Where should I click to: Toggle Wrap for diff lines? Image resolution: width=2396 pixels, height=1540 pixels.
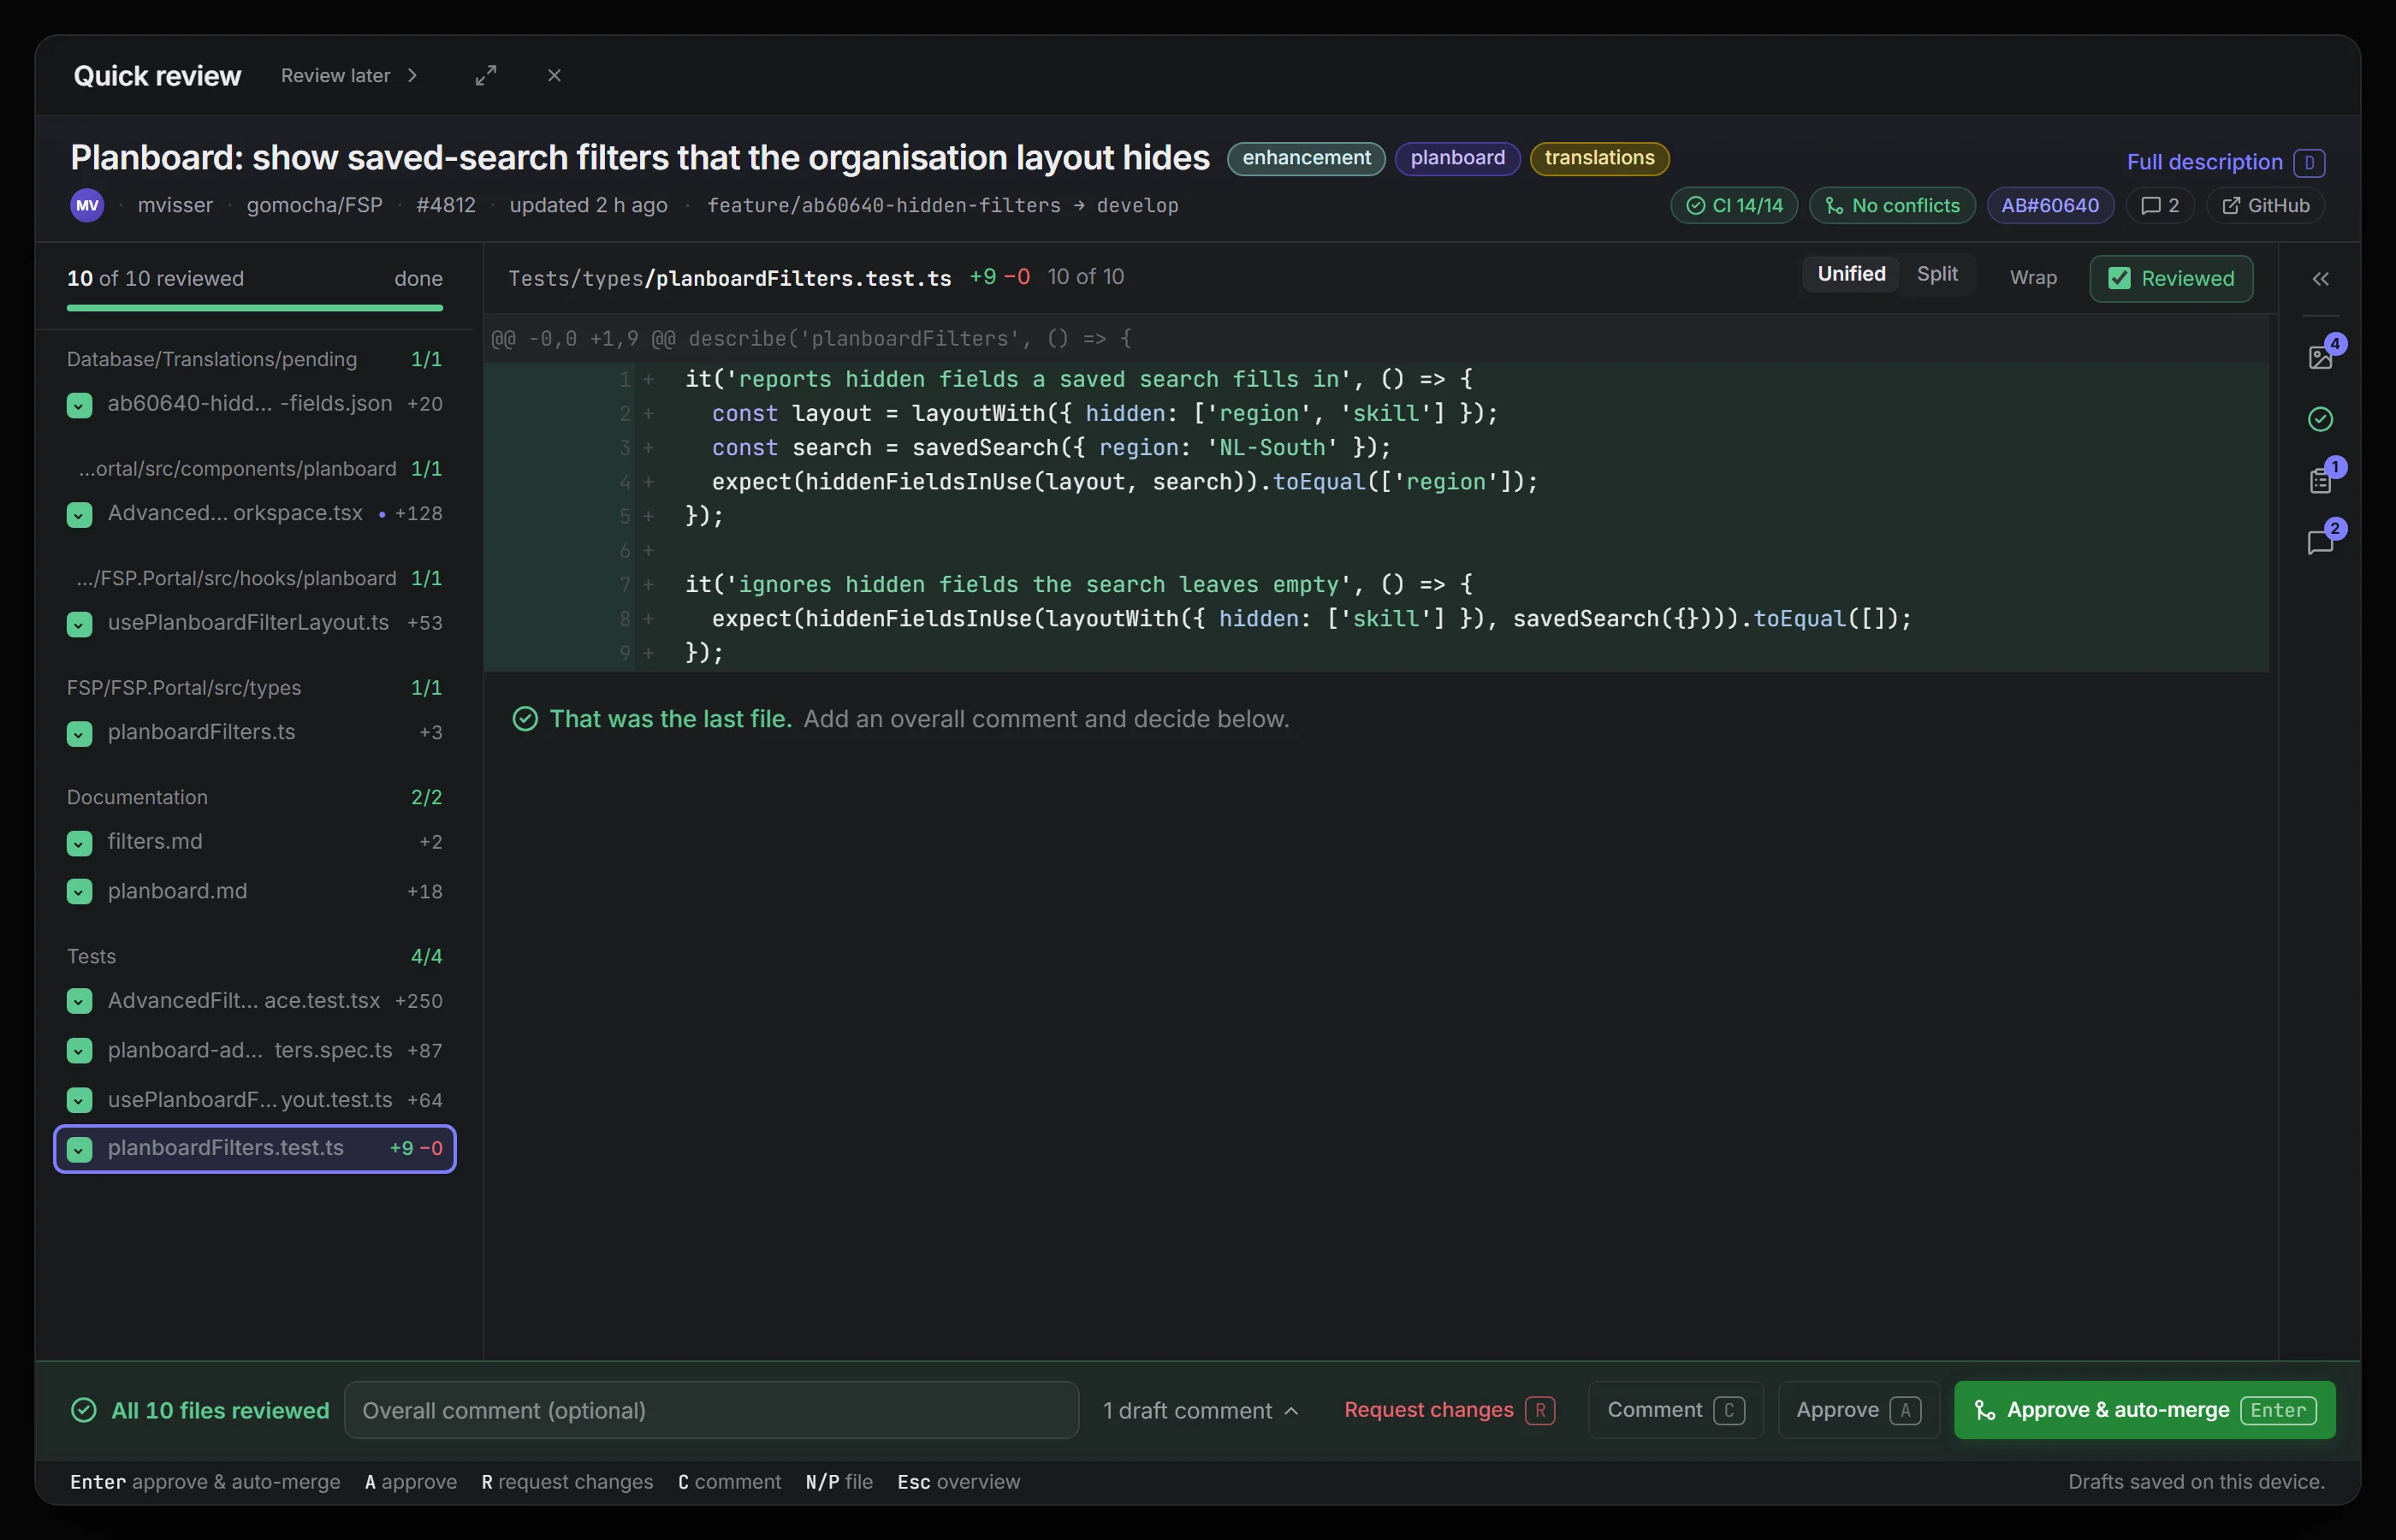2033,278
